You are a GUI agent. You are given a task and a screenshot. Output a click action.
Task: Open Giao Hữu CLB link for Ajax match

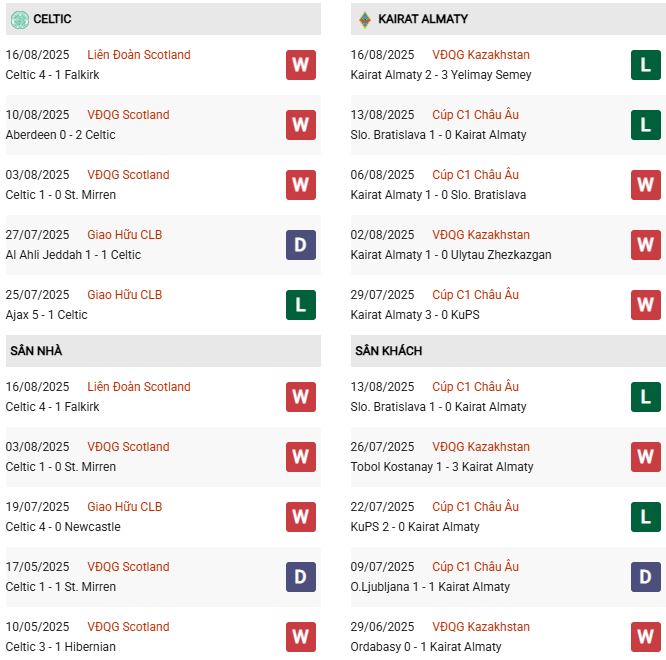coord(124,295)
